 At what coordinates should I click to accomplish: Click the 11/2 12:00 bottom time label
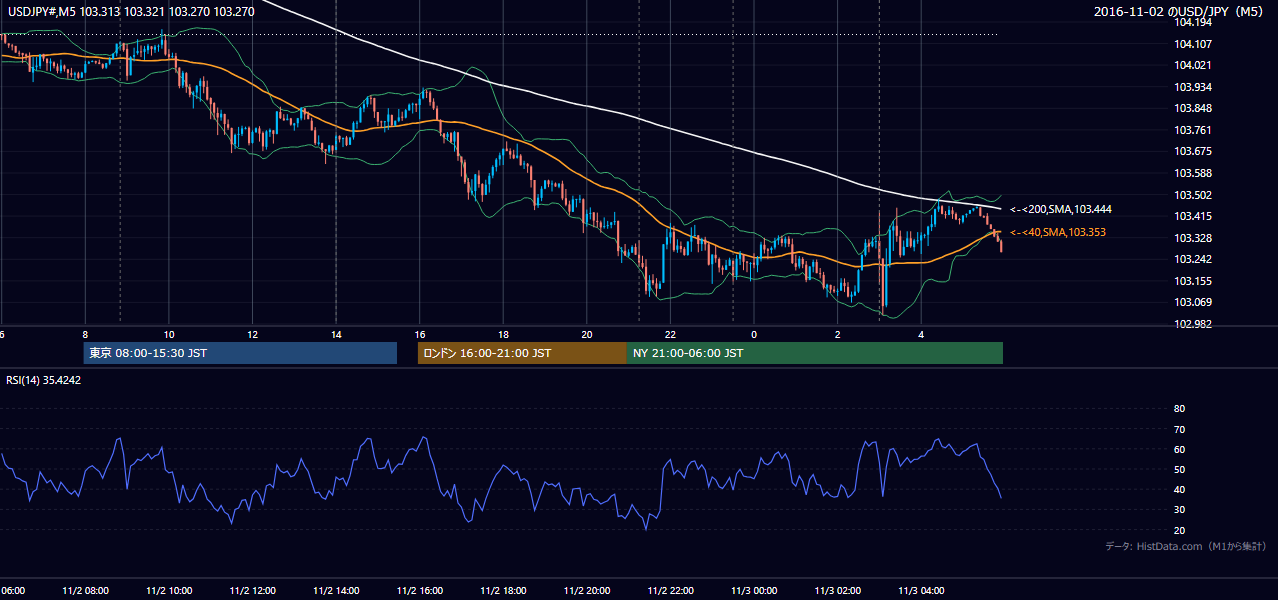point(252,591)
